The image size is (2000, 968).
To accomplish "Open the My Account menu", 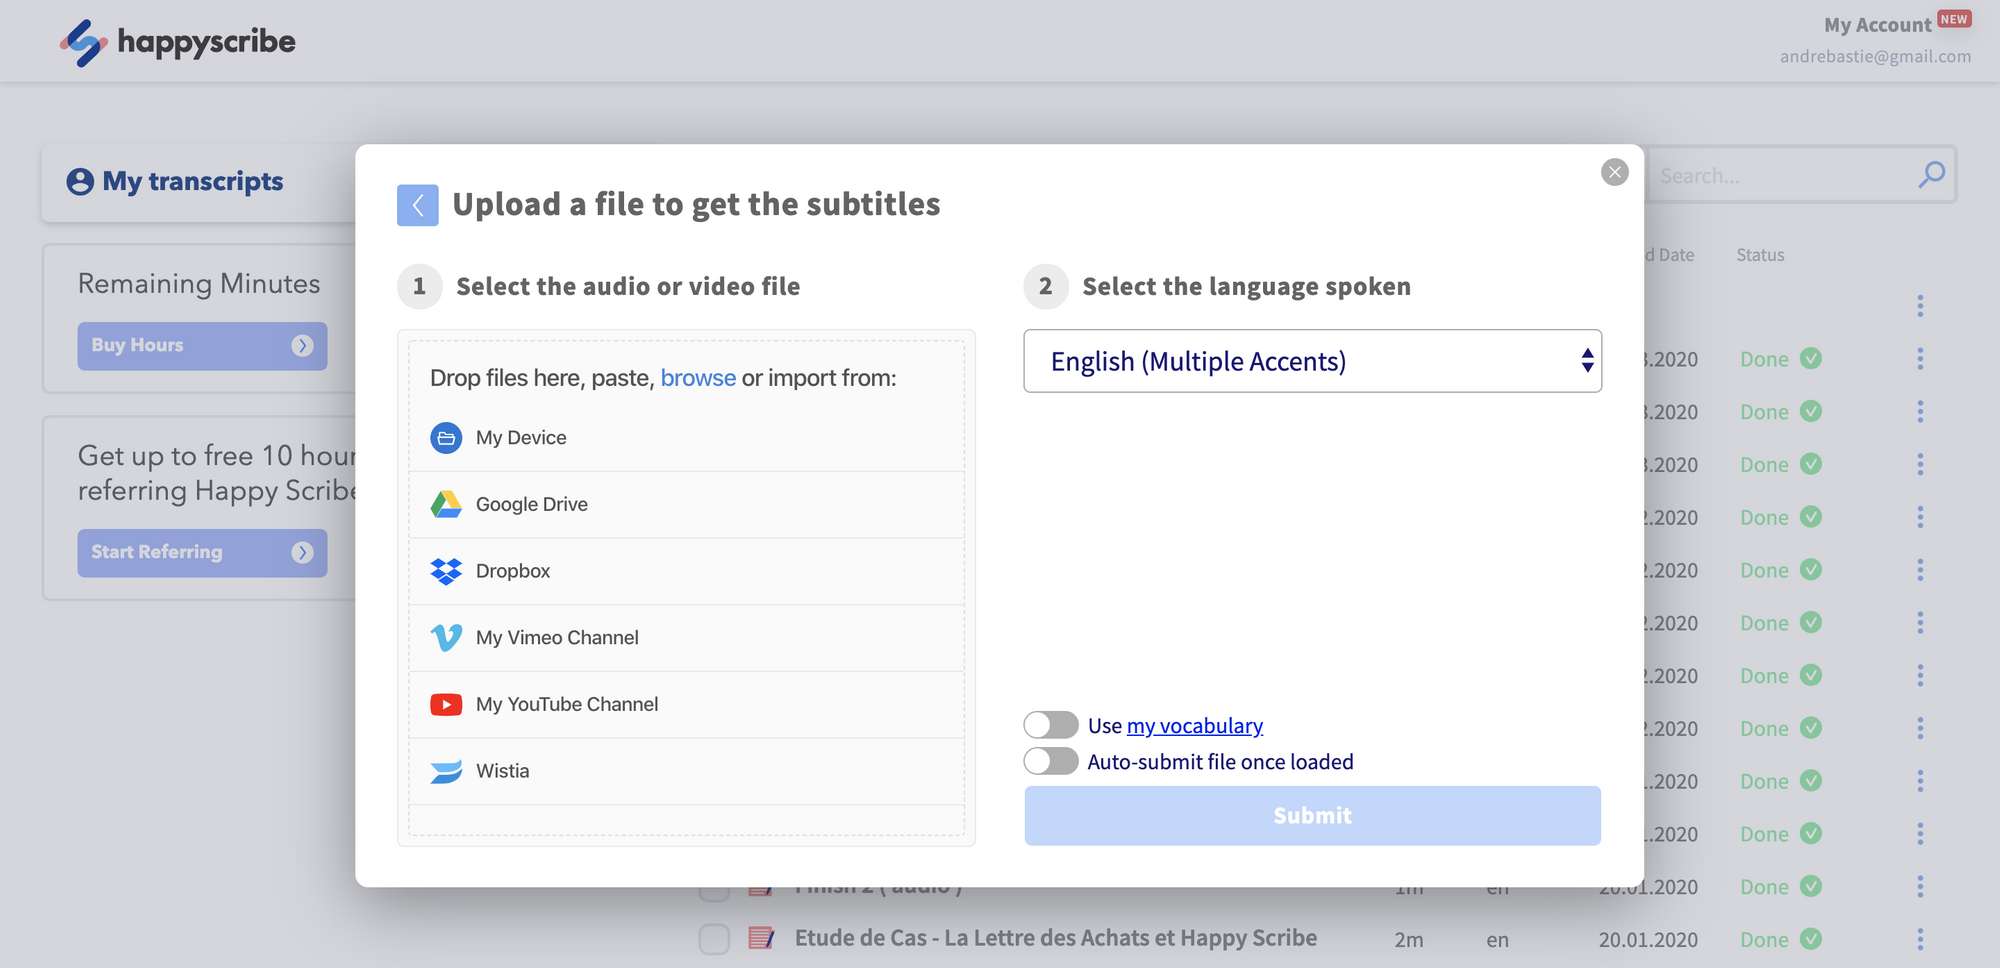I will [x=1877, y=25].
